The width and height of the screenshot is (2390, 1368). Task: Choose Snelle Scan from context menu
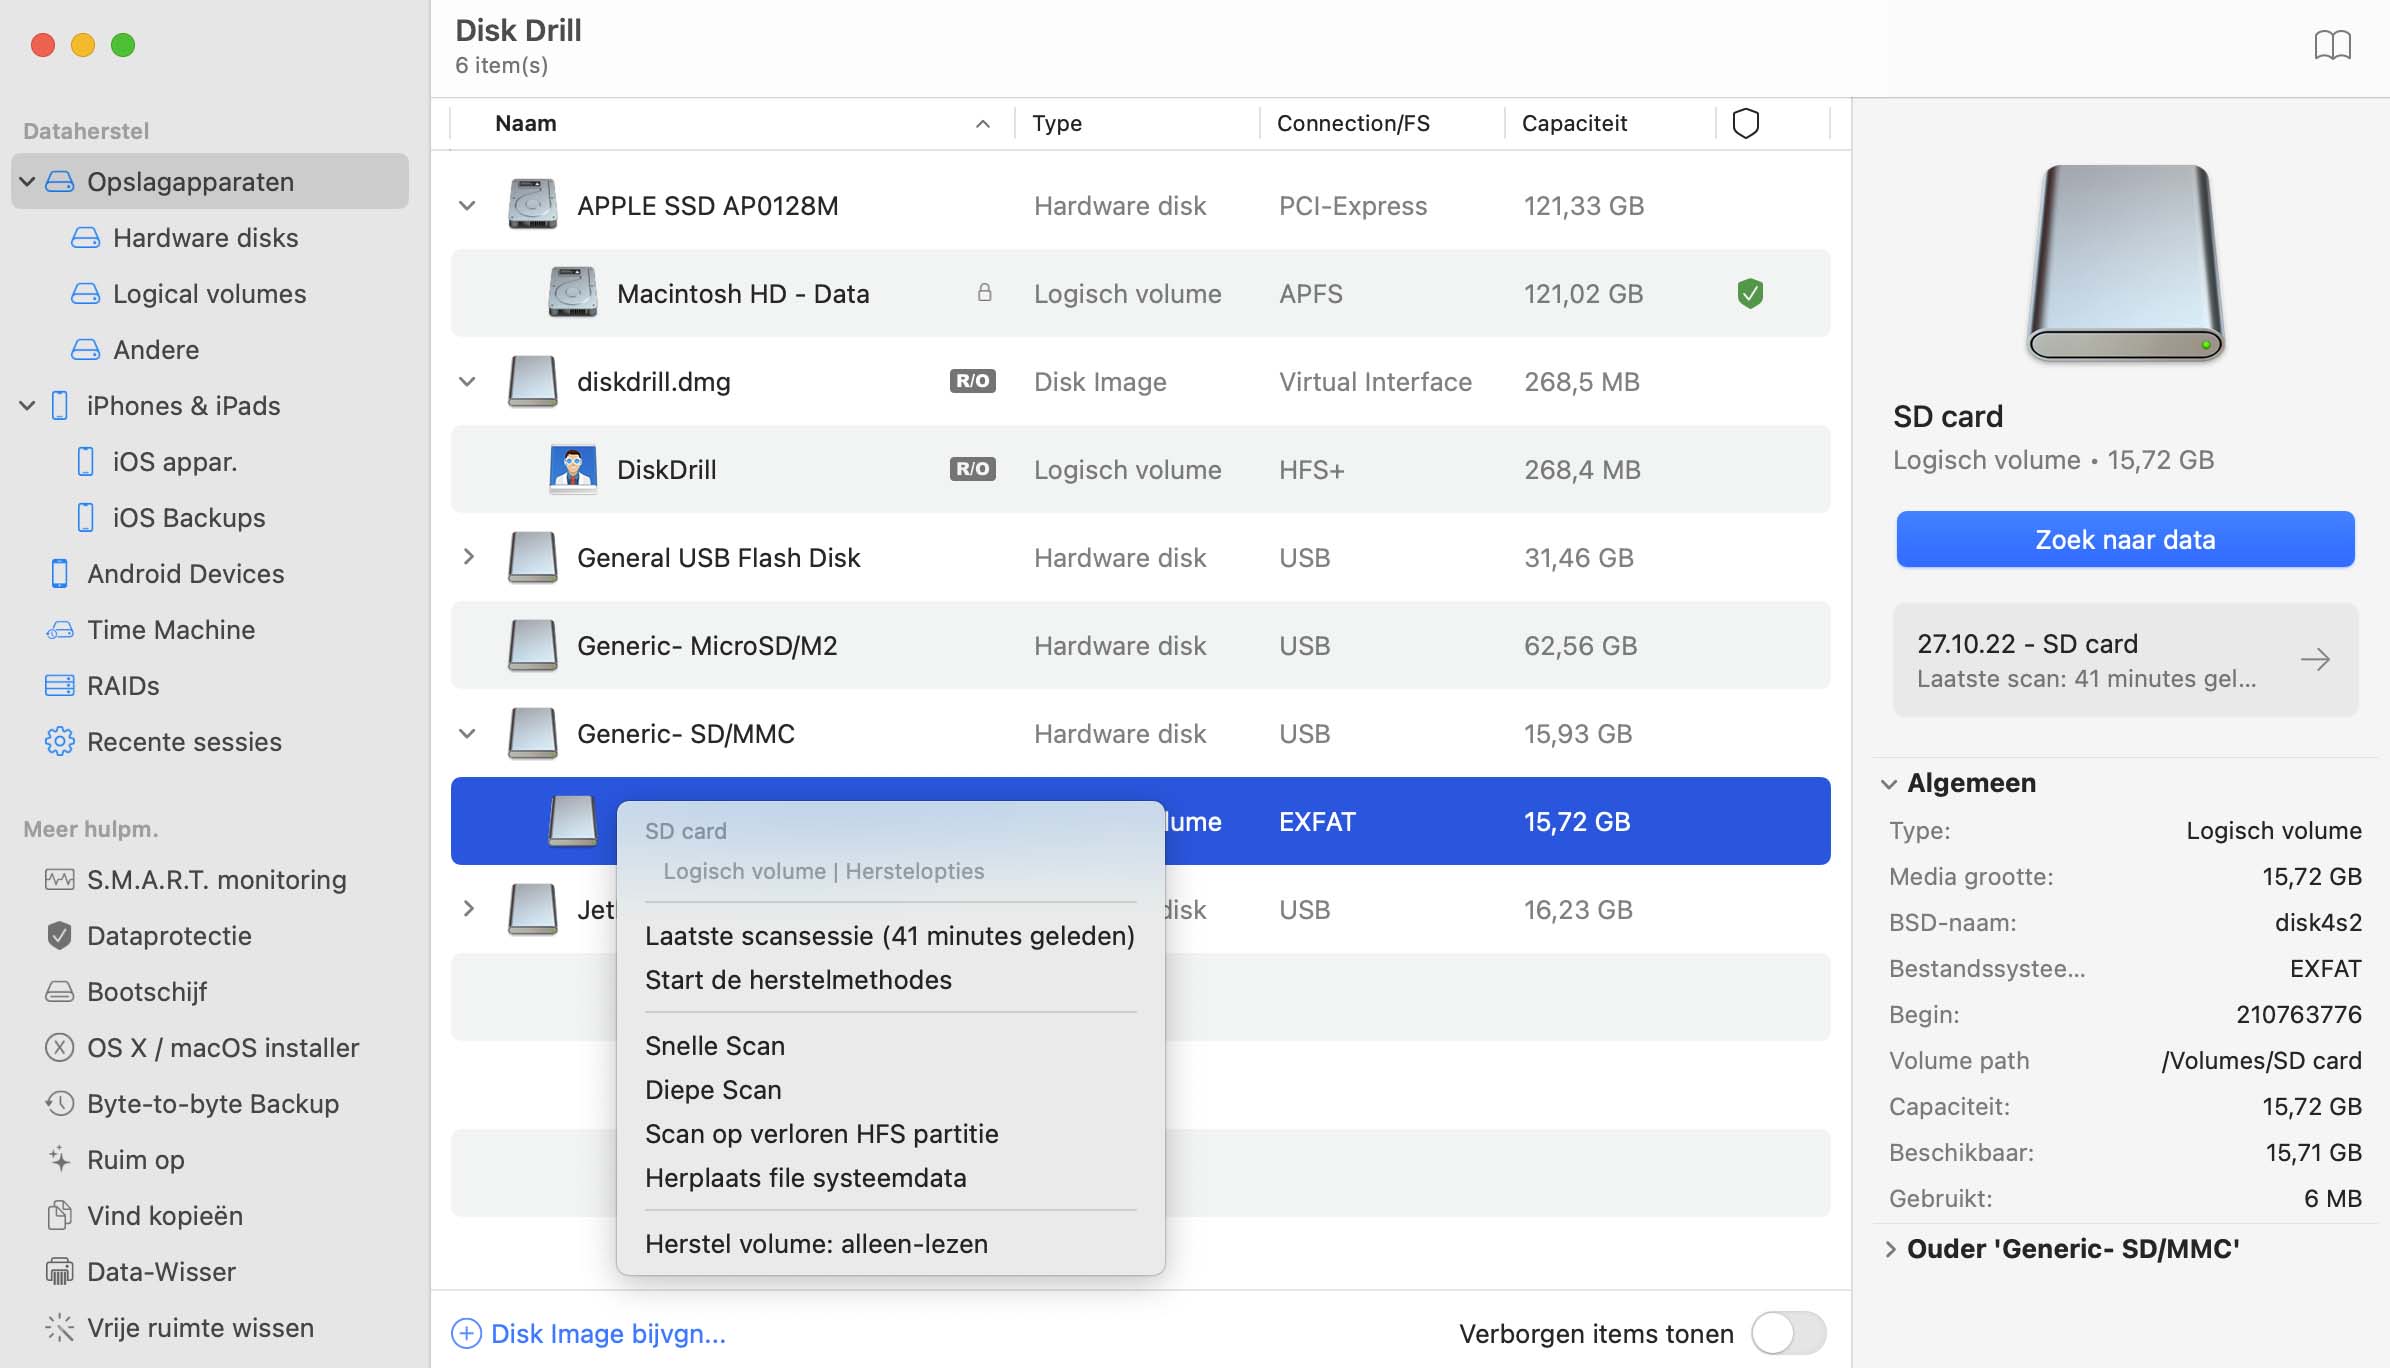(715, 1045)
